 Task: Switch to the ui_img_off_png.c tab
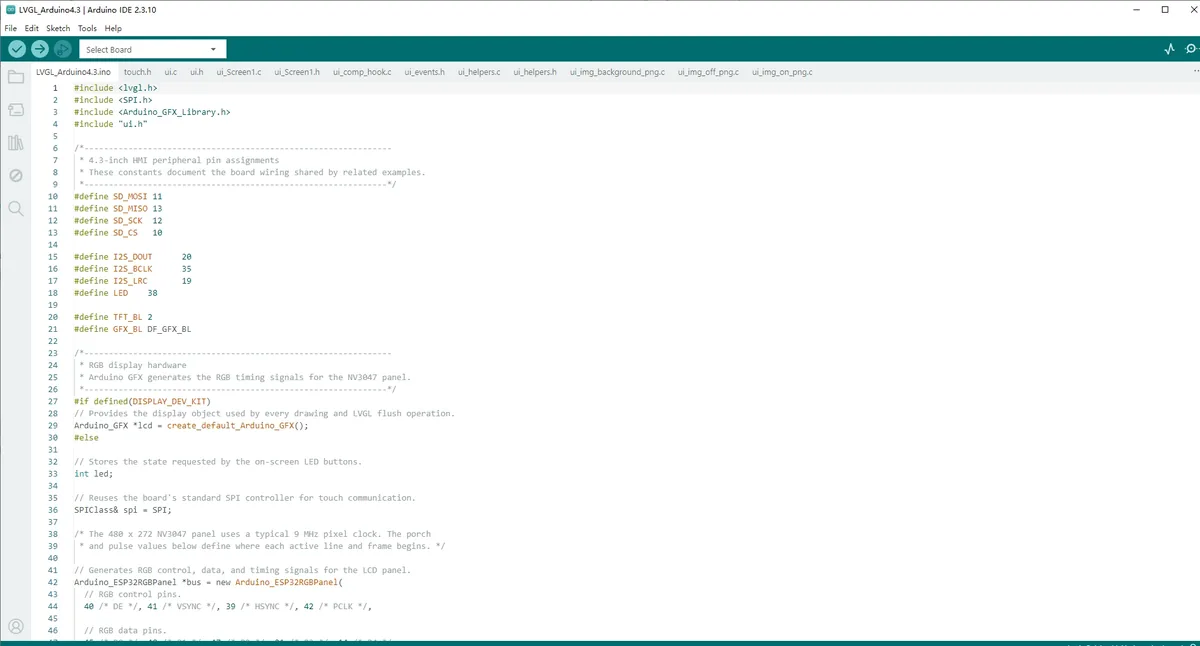tap(708, 72)
